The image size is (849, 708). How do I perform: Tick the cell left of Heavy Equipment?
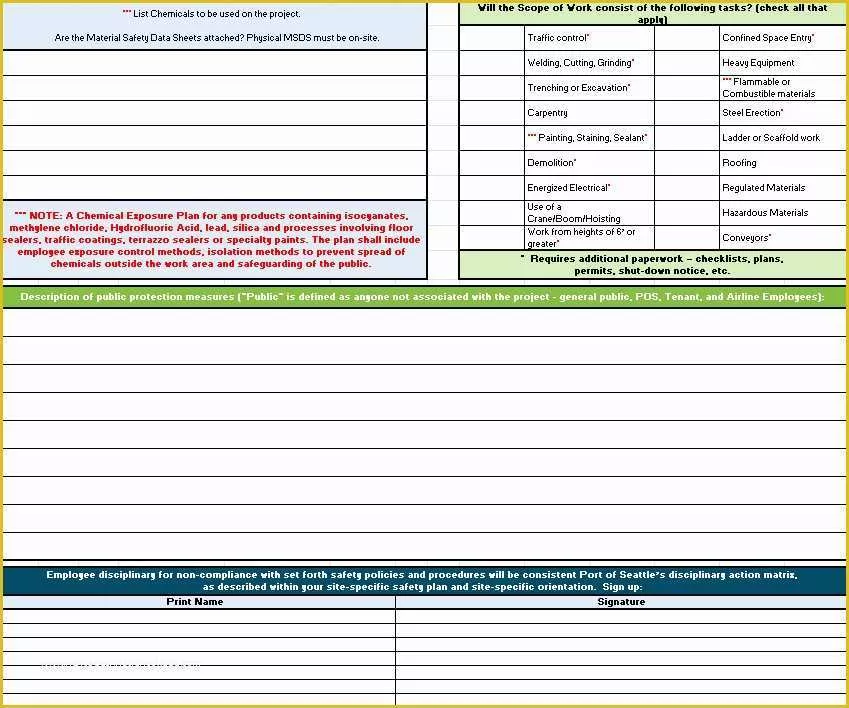(687, 63)
